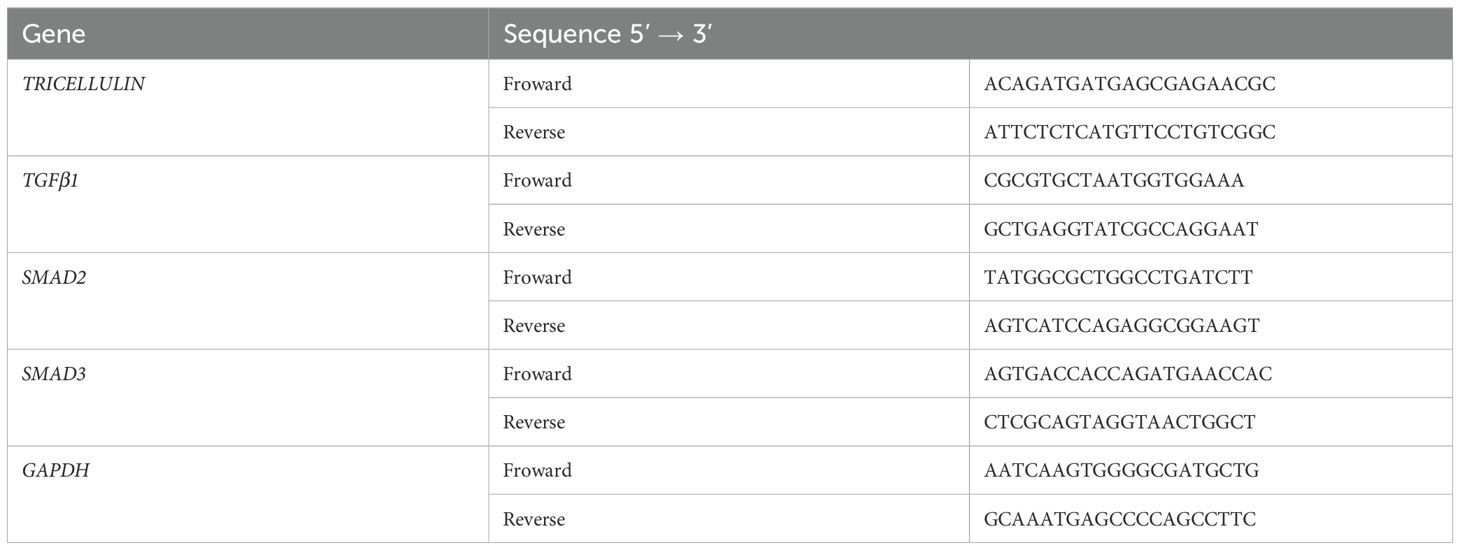Image resolution: width=1460 pixels, height=550 pixels.
Task: Select the SMAD3 gene cell
Action: 54,374
